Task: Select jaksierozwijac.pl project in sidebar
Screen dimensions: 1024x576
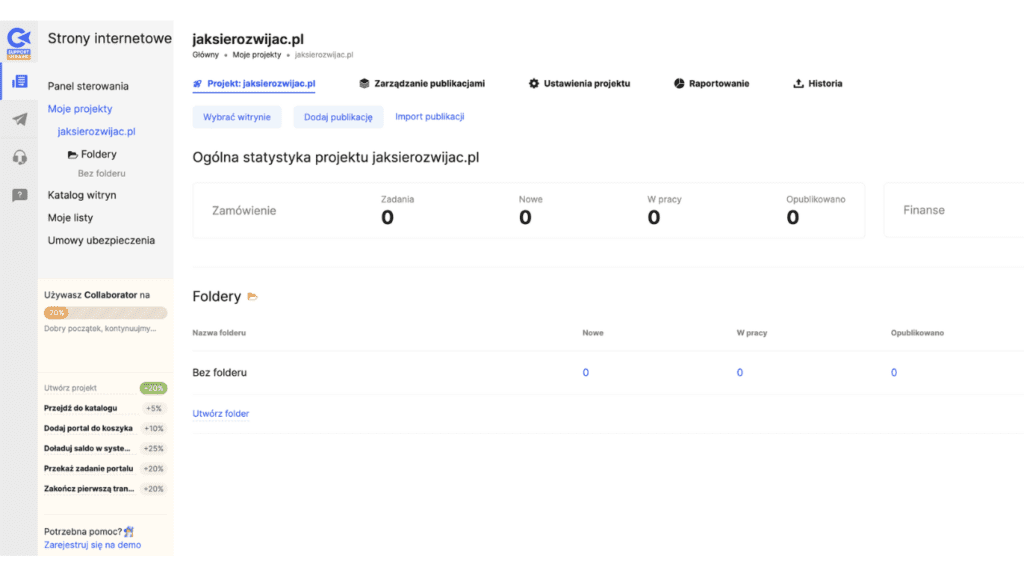Action: [x=97, y=131]
